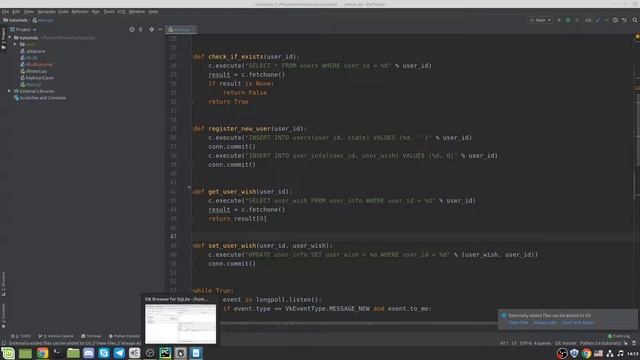Open run configuration dropdown
640x360 pixels.
(x=540, y=20)
